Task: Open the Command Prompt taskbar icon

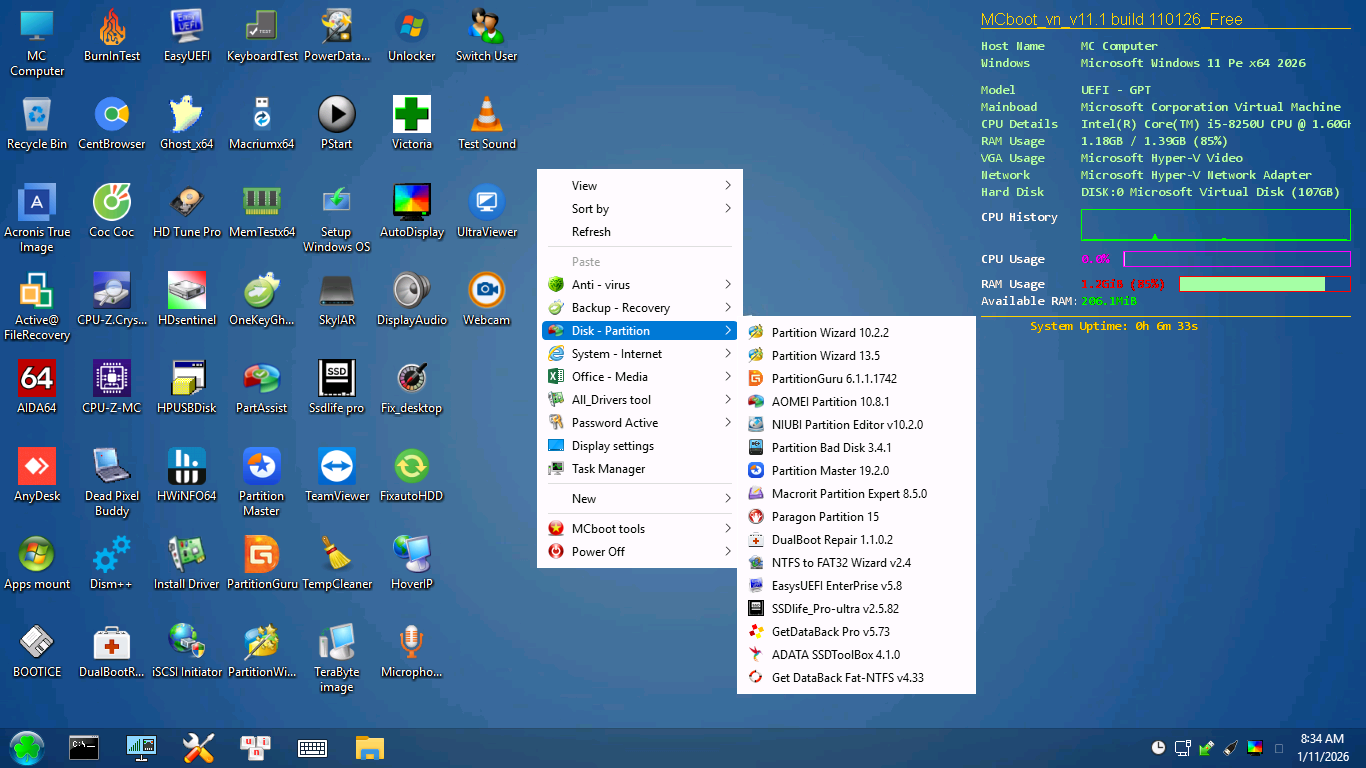Action: (84, 747)
